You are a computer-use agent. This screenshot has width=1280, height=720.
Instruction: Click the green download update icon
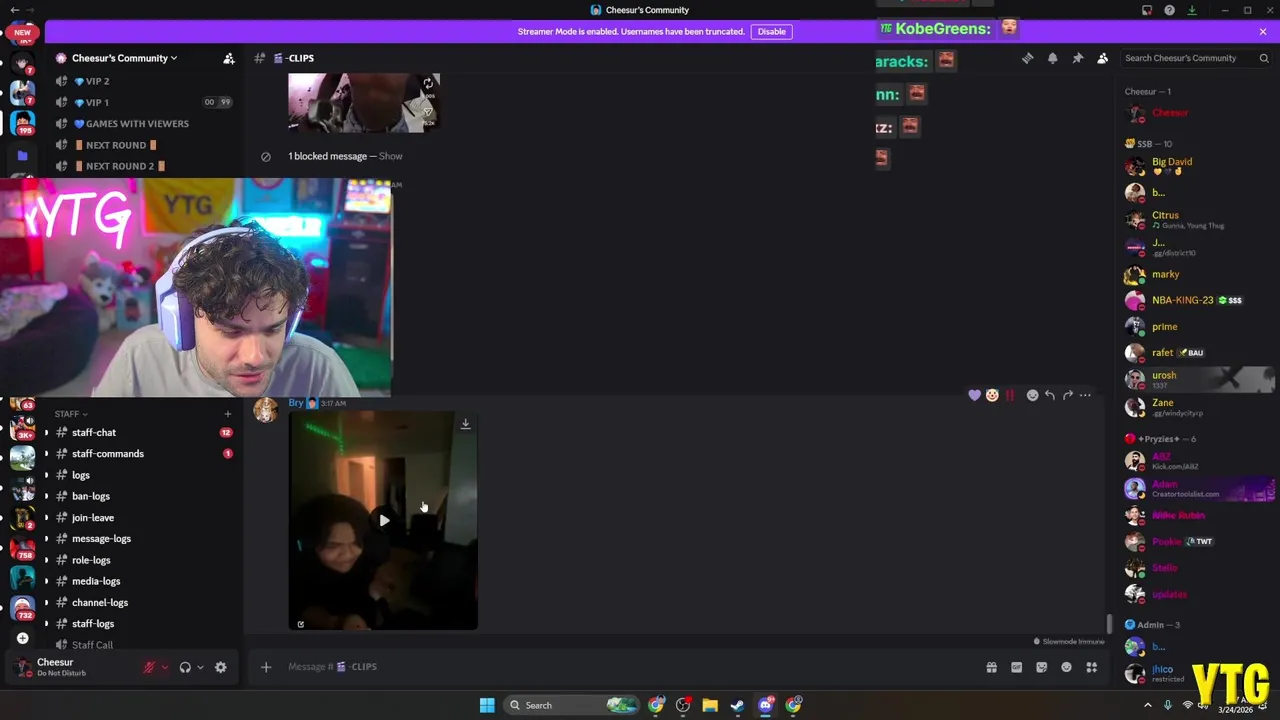[1192, 10]
